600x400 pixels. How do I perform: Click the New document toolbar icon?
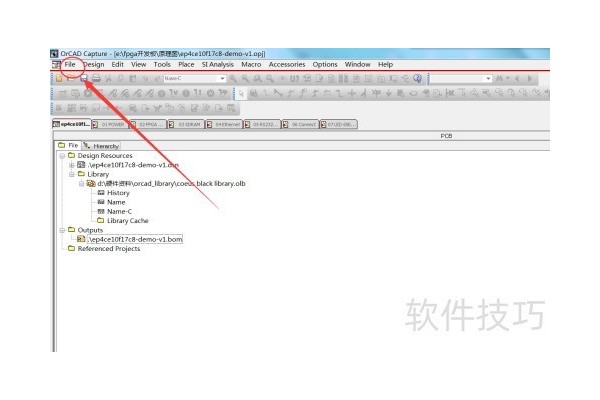click(59, 78)
